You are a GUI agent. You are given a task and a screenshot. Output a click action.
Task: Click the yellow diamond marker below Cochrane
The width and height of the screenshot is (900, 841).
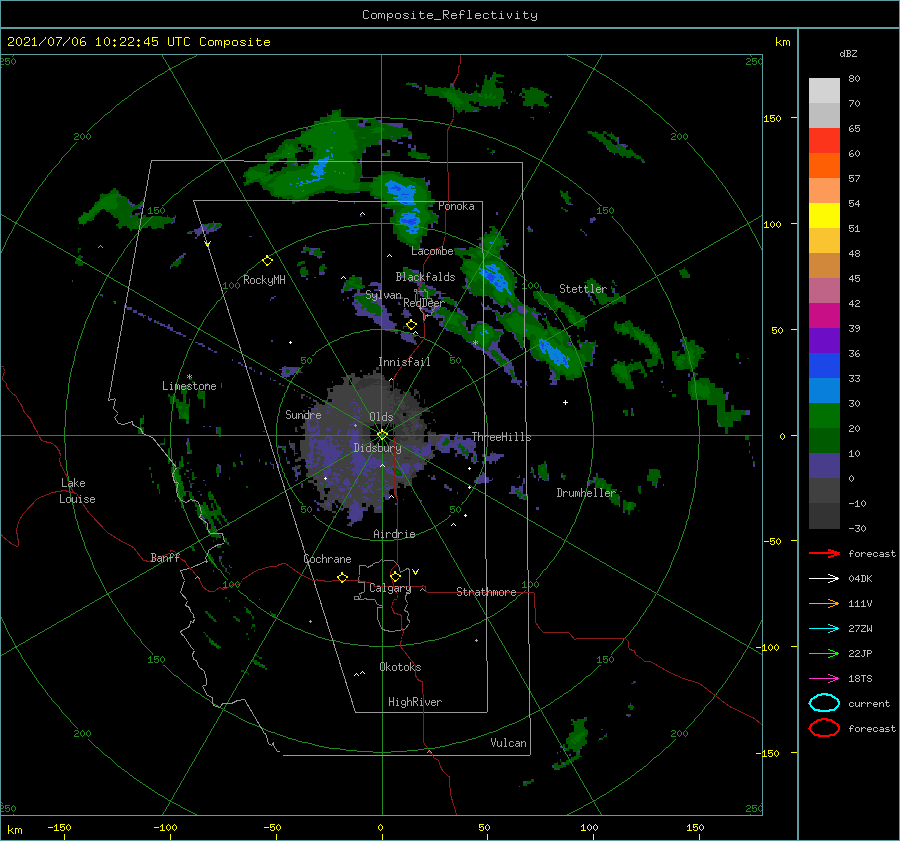[342, 577]
